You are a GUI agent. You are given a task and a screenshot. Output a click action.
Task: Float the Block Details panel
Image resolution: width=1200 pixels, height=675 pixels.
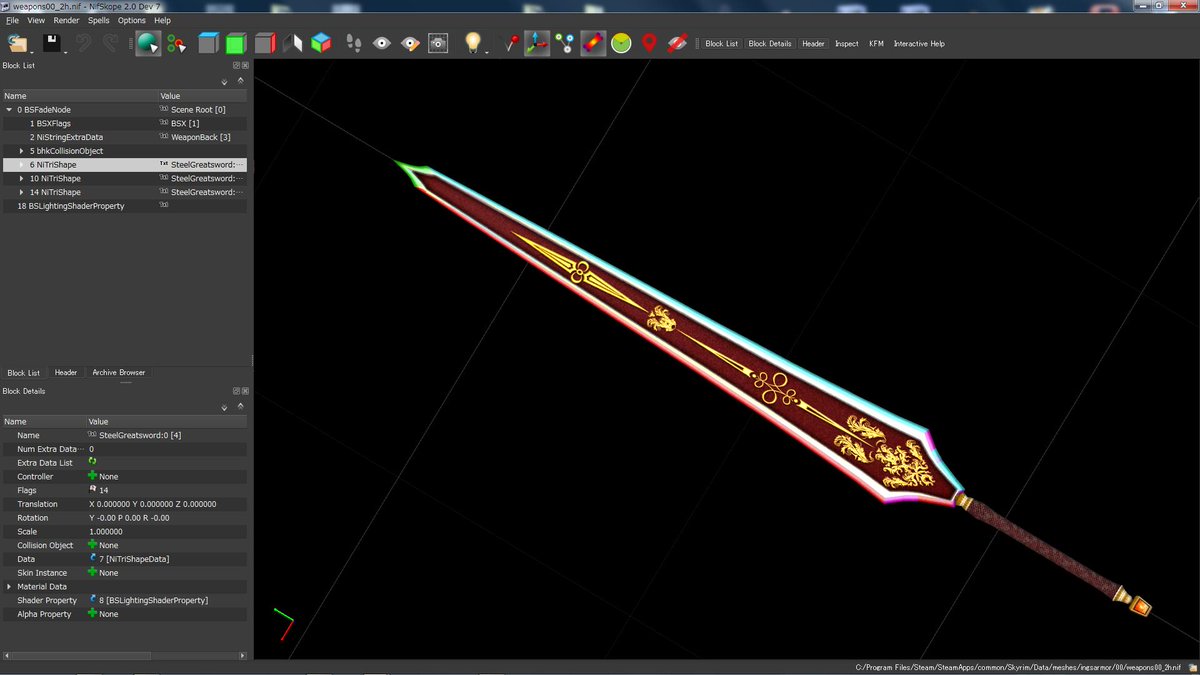[x=237, y=391]
